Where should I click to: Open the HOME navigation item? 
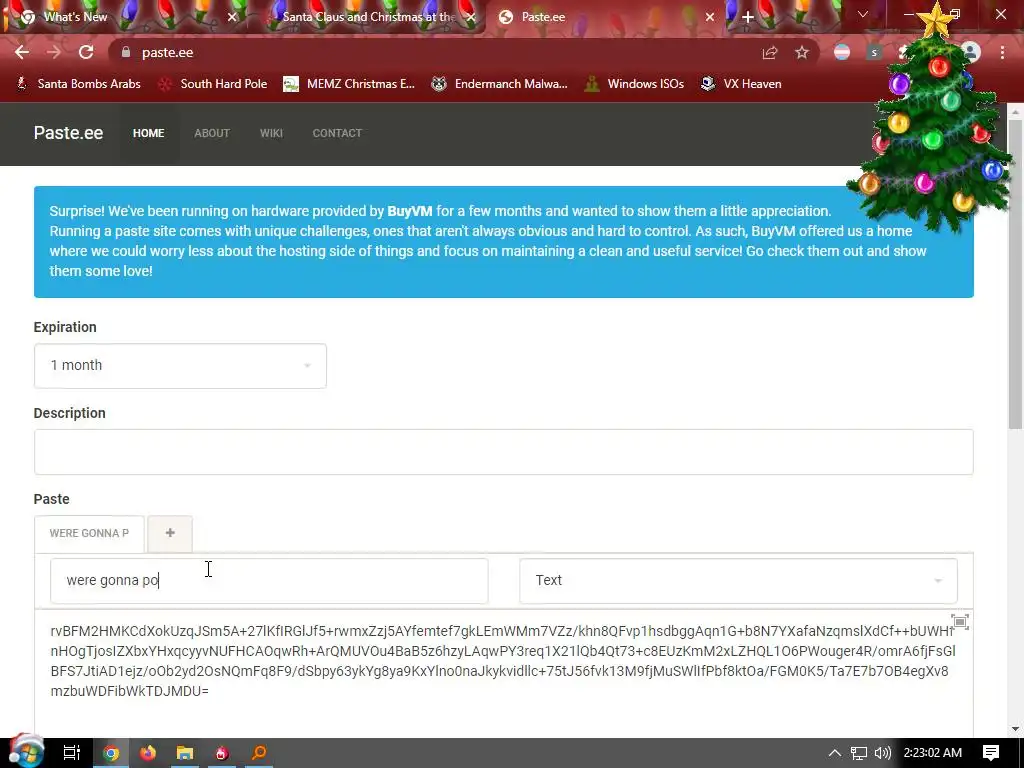coord(148,133)
